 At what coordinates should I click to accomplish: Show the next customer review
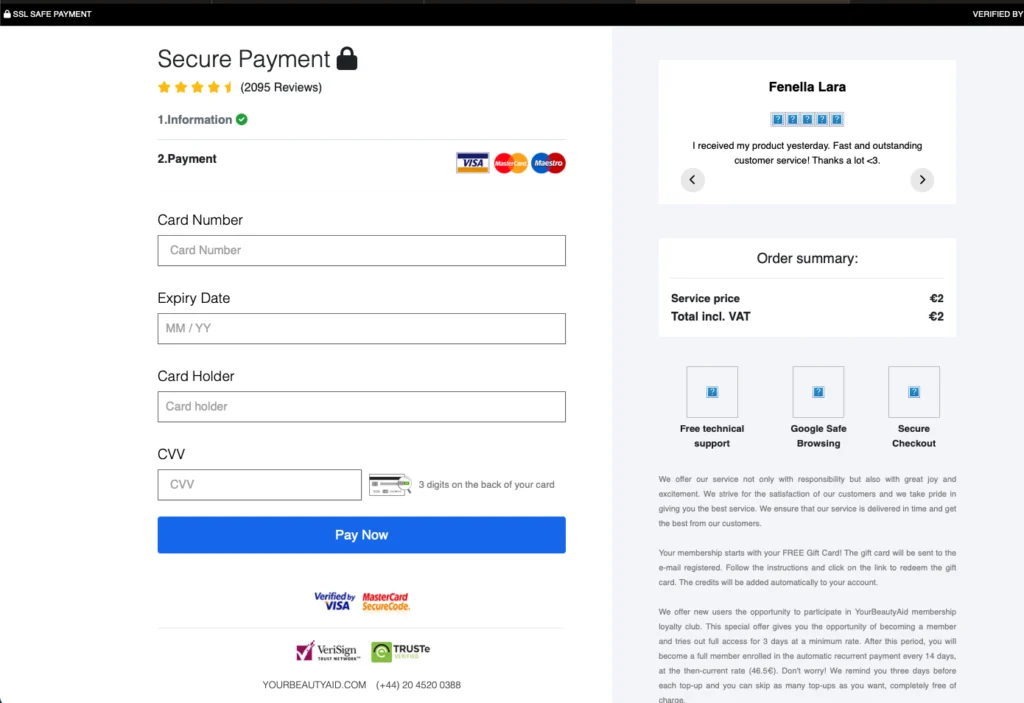[x=922, y=180]
